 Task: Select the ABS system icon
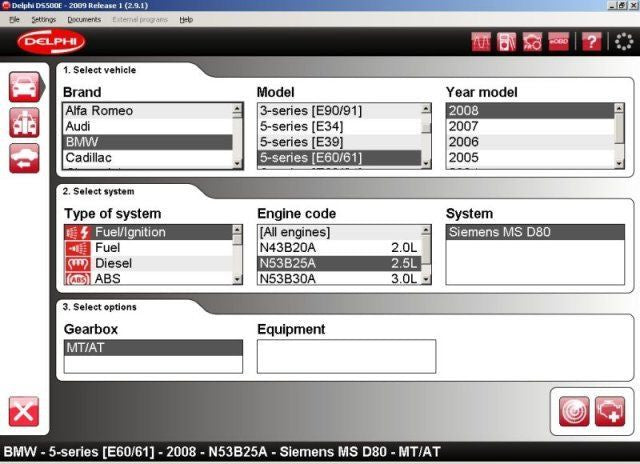[78, 279]
